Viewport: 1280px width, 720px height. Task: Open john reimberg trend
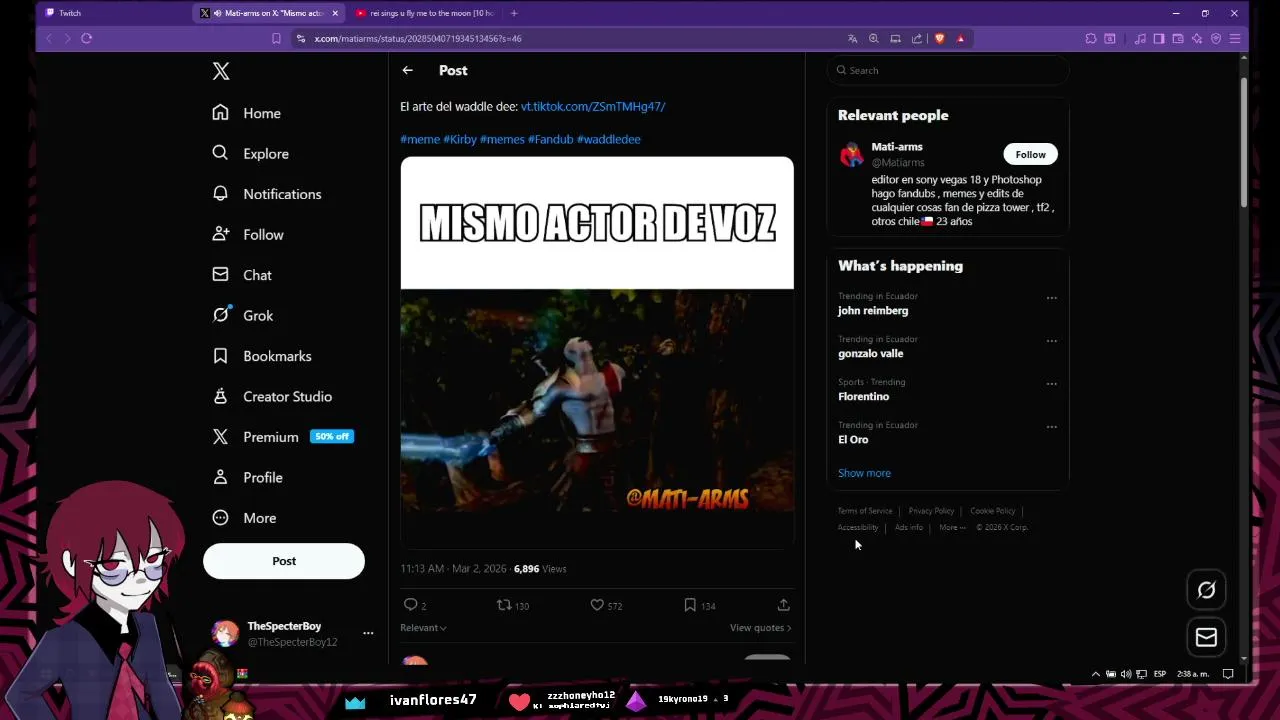click(x=873, y=311)
